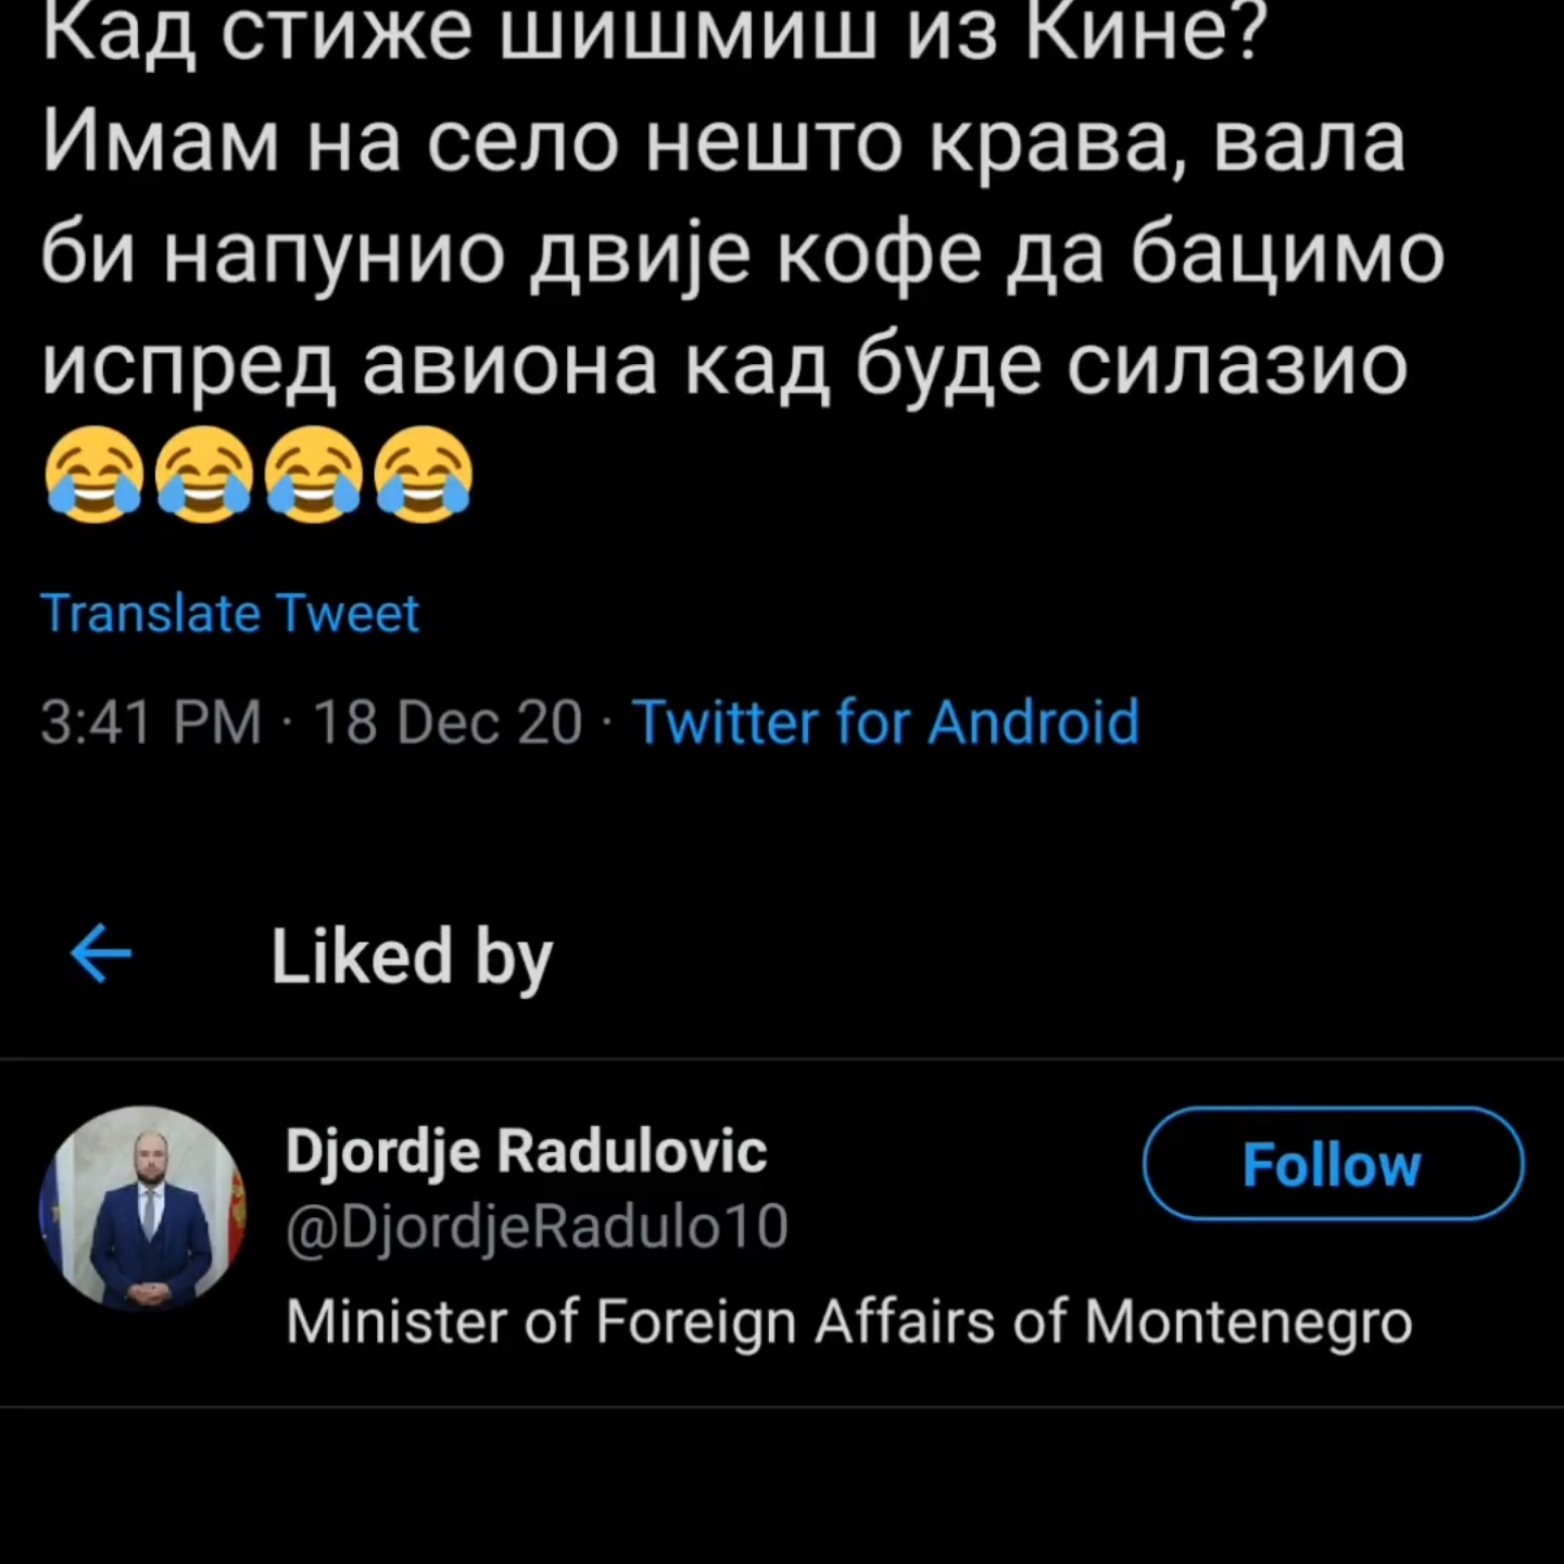This screenshot has height=1564, width=1564.
Task: Click the tweet line starting with Имам на село
Action: 723,142
